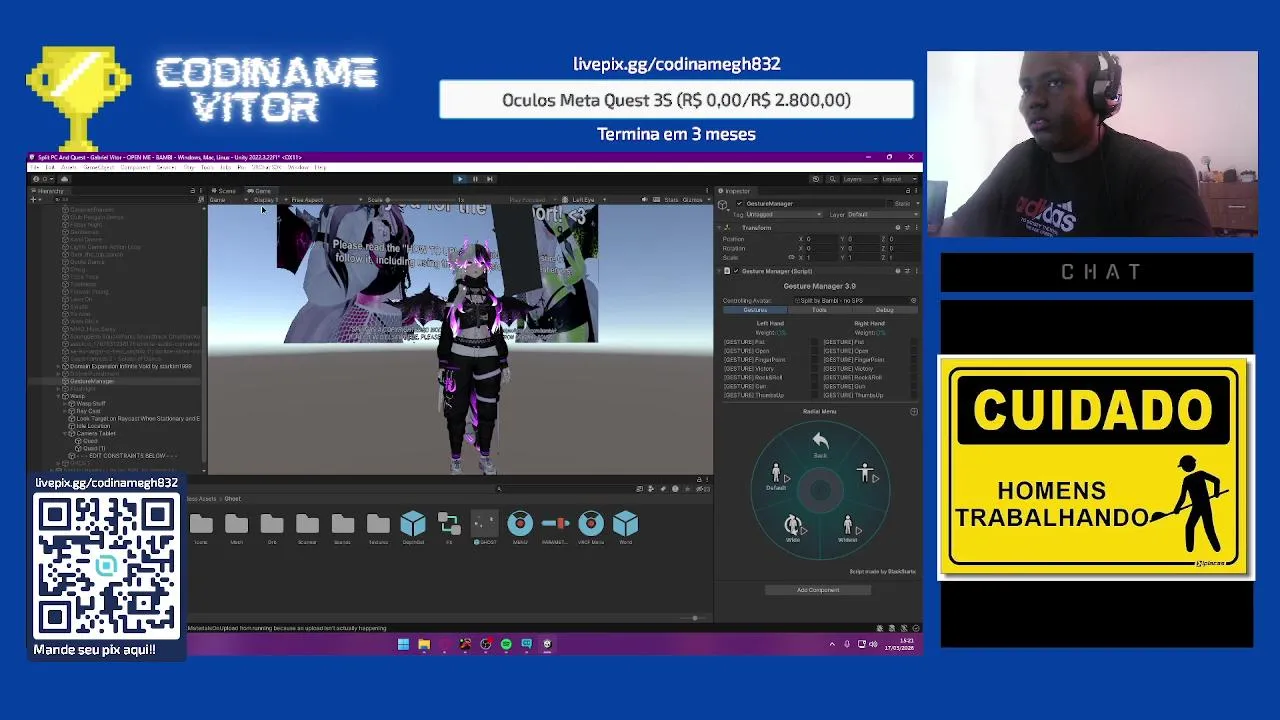Select VRCF Menu asset
This screenshot has width=1280, height=720.
pos(590,528)
